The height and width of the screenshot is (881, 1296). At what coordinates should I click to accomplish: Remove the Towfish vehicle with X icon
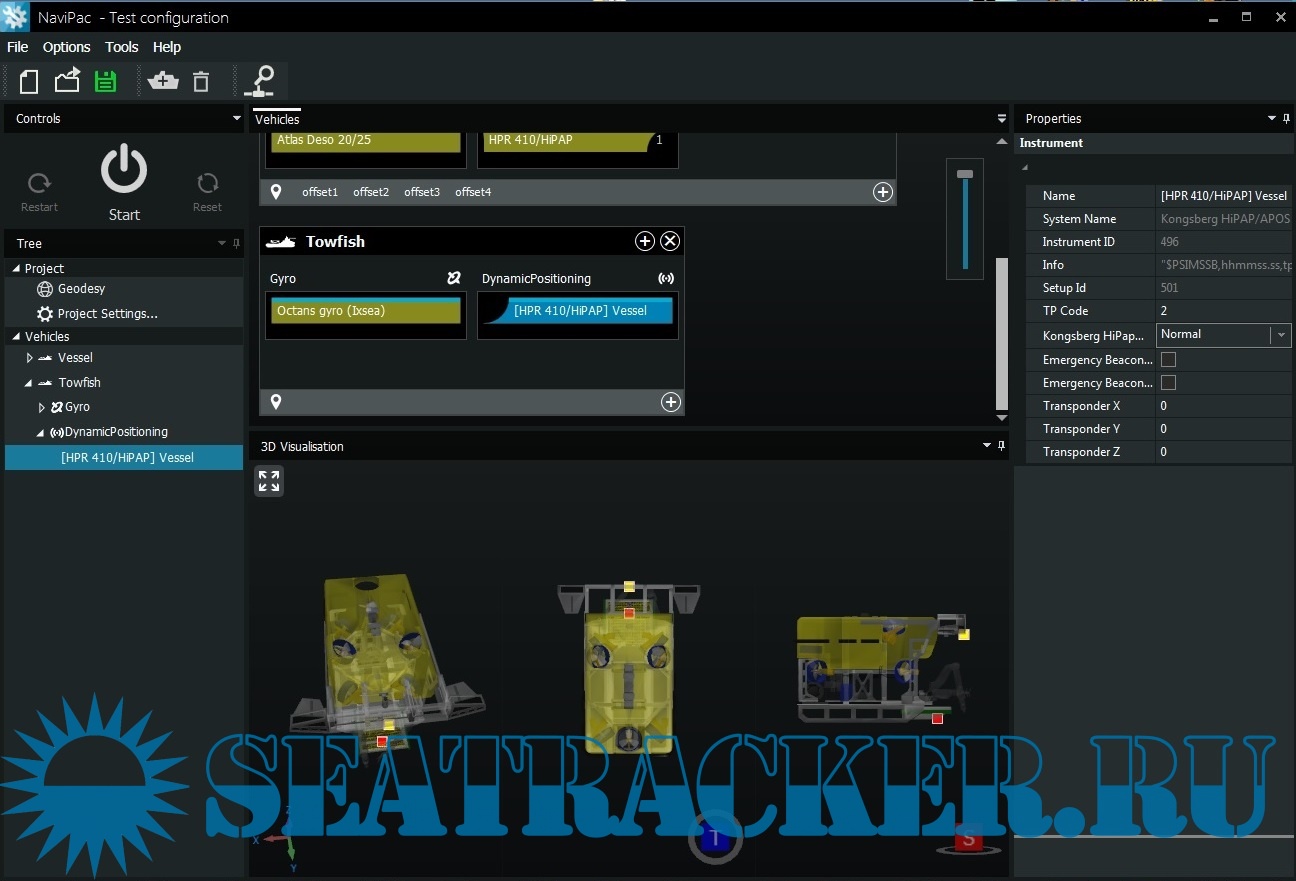tap(670, 241)
